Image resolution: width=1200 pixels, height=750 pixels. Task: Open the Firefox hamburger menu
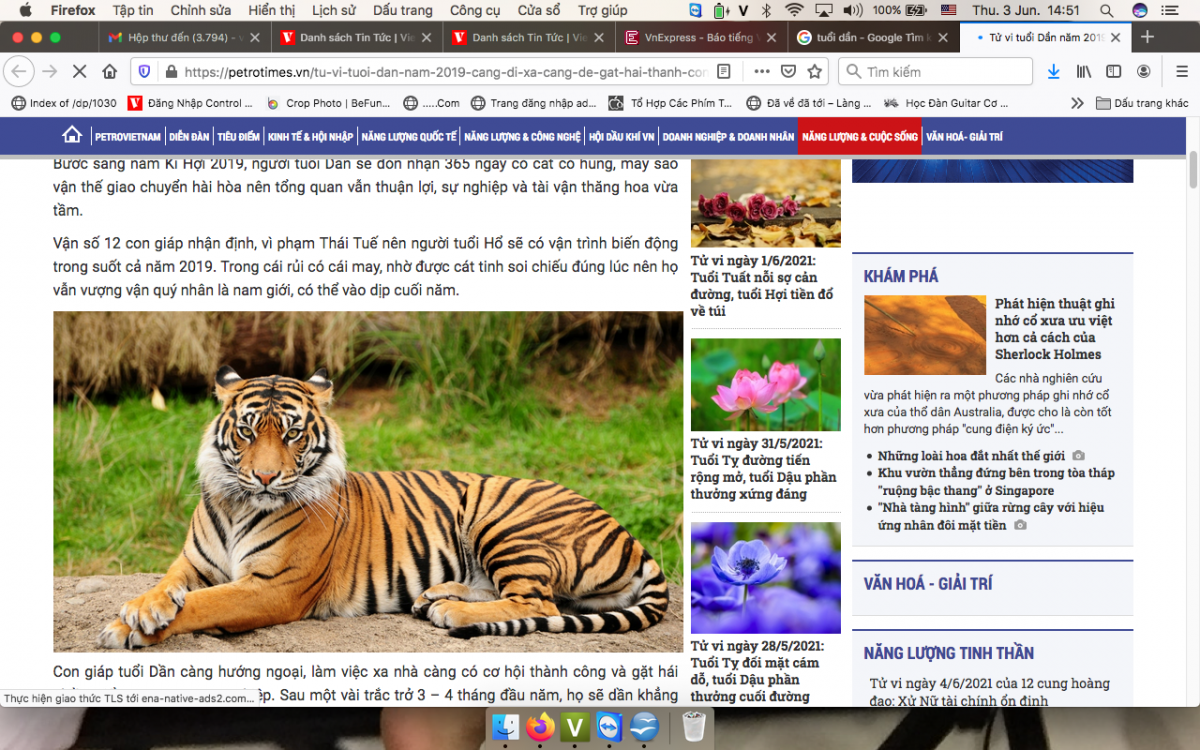pos(1175,72)
